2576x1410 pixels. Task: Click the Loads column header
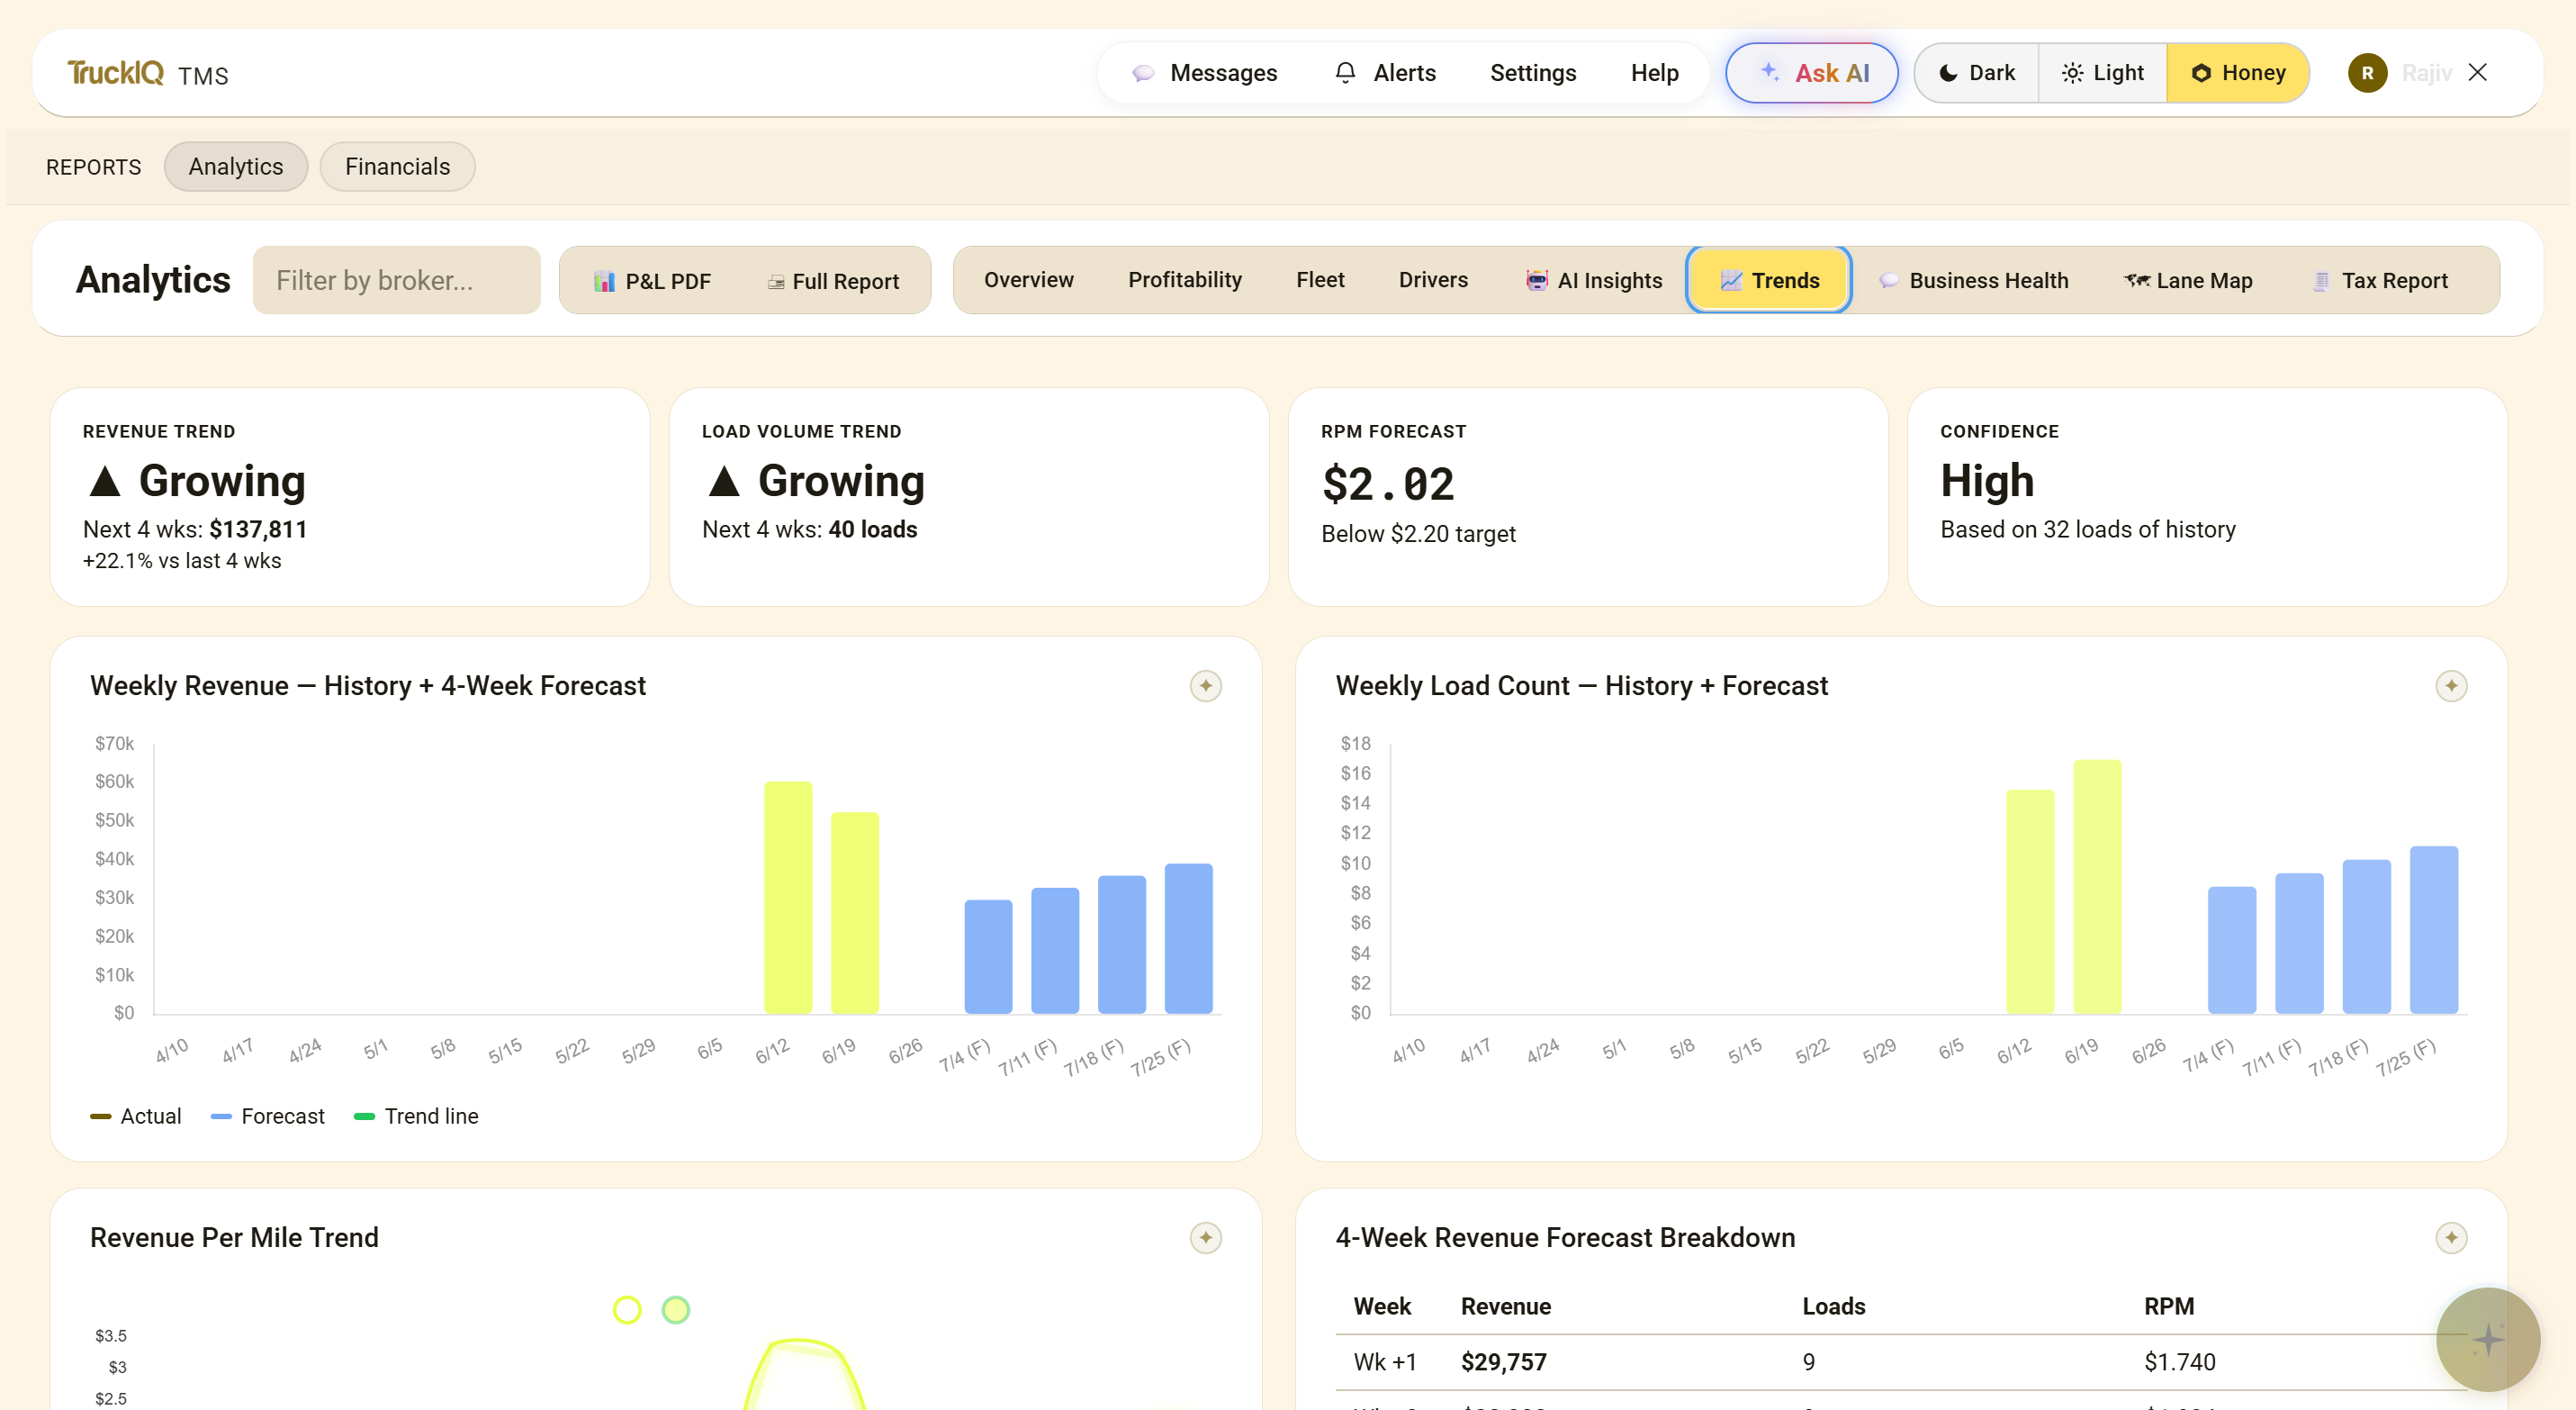tap(1834, 1306)
